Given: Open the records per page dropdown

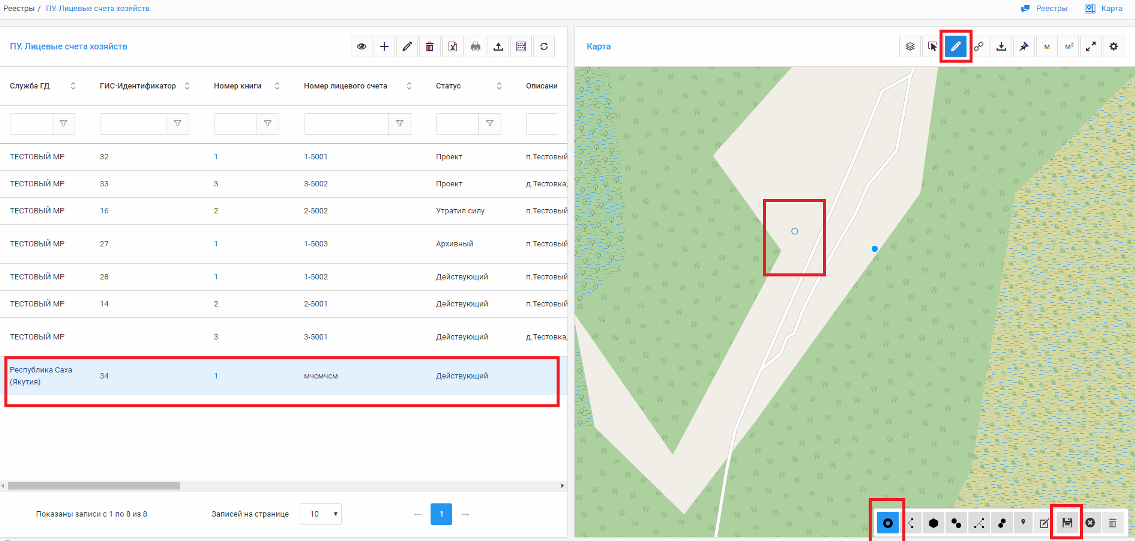Looking at the screenshot, I should (321, 514).
